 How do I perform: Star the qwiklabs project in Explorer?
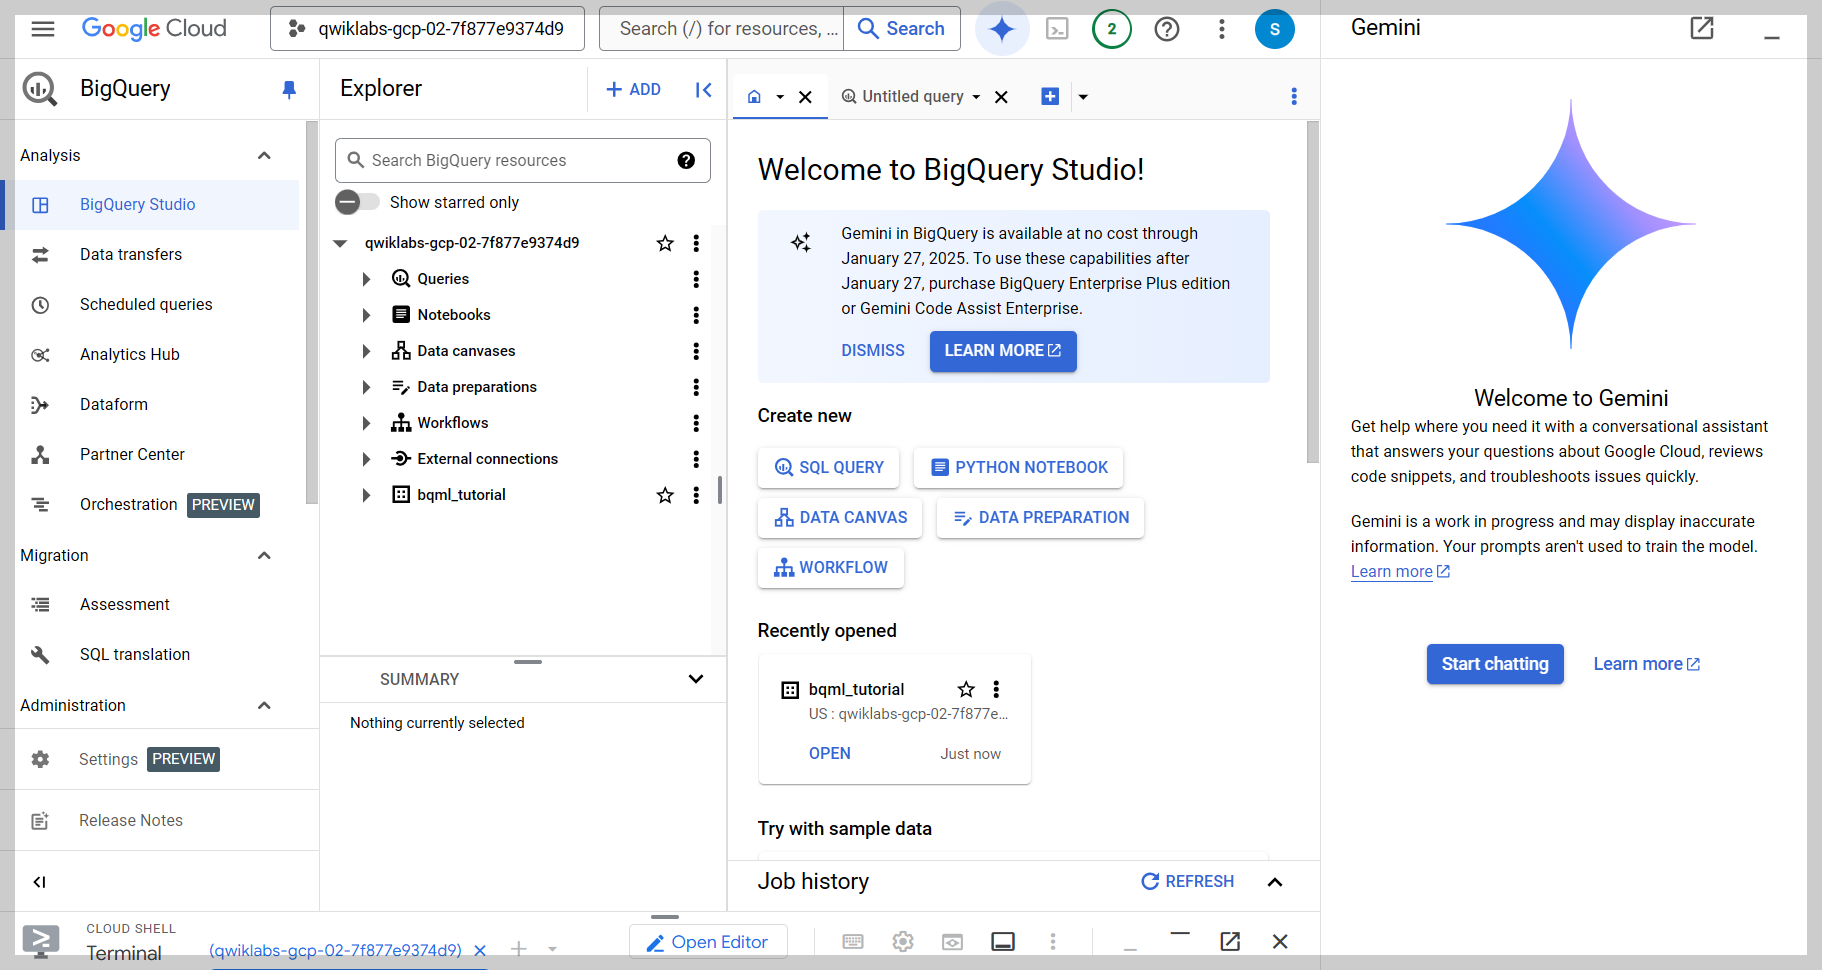665,243
